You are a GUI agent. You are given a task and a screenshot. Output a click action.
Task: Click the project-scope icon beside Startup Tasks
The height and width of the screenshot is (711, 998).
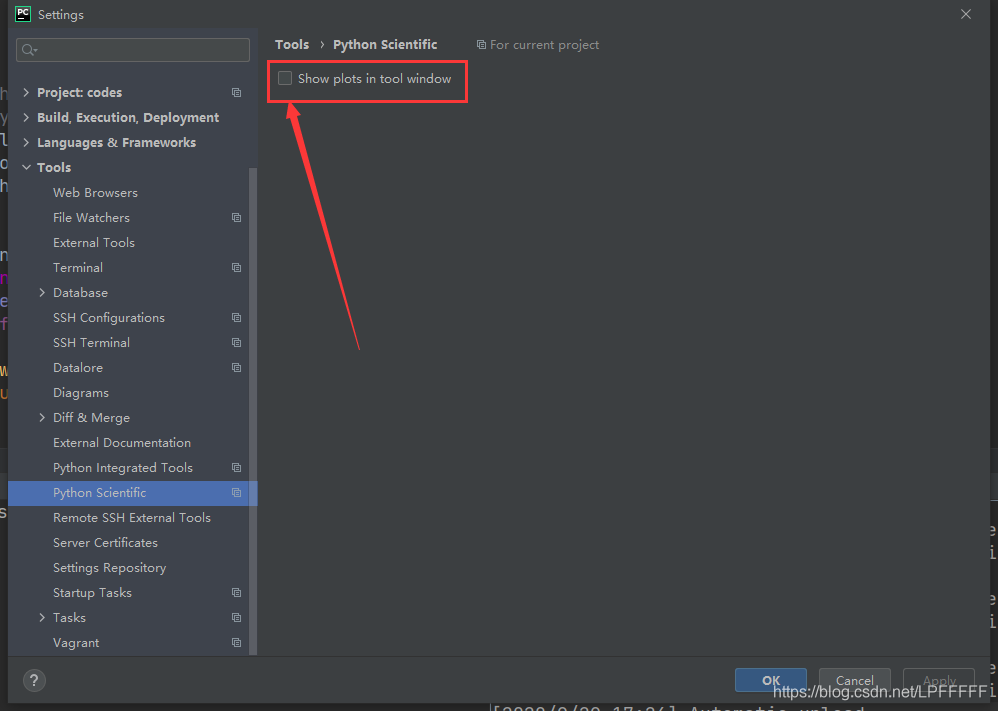coord(237,593)
